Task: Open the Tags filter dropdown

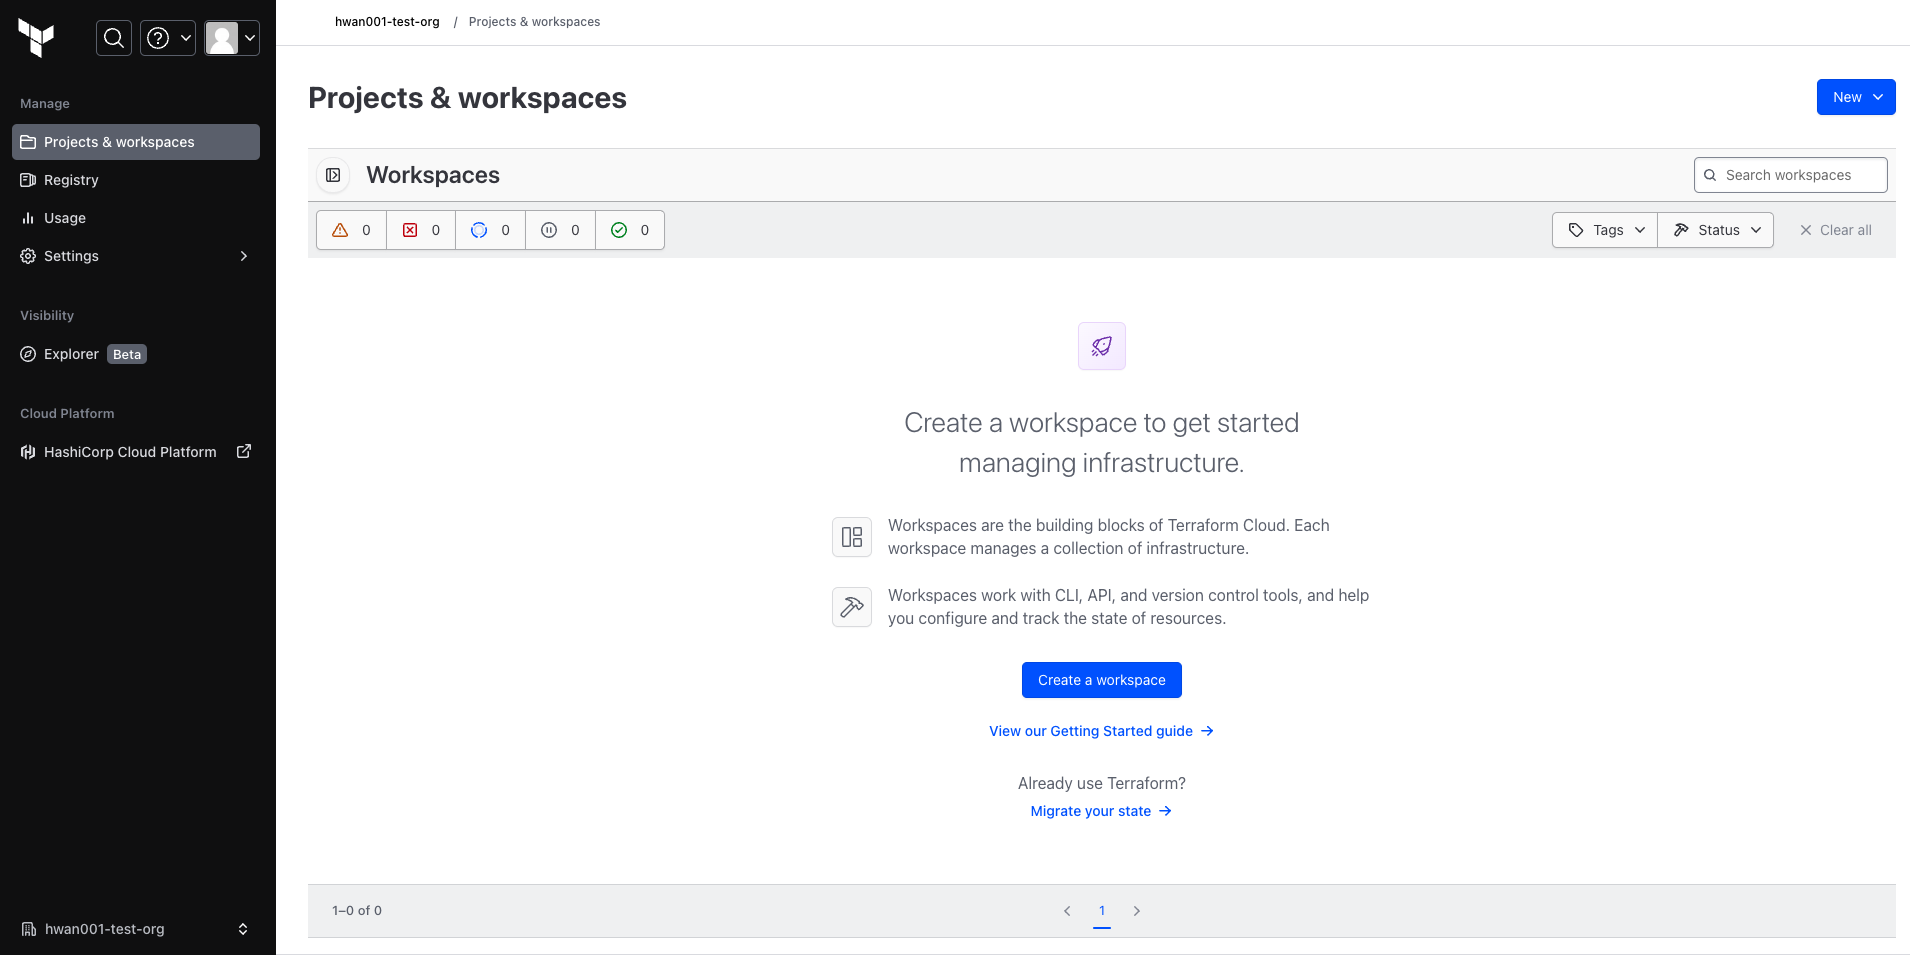Action: [x=1605, y=230]
